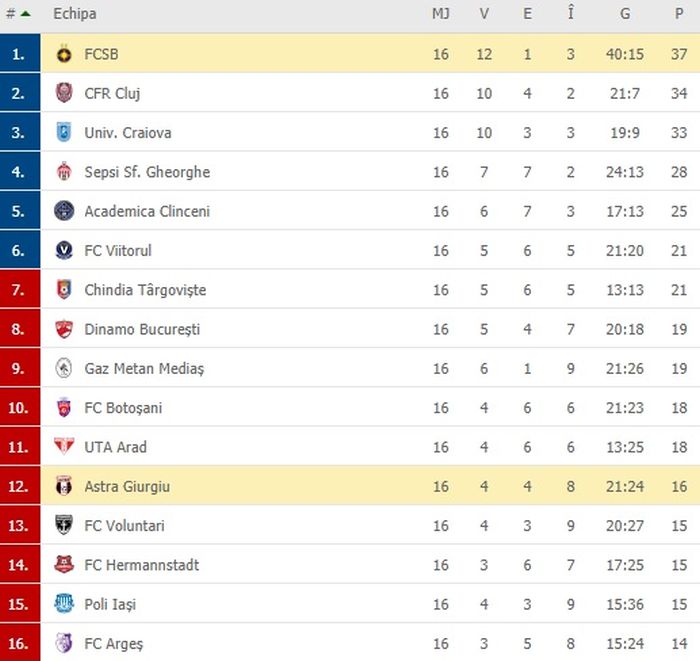
Task: Click the Academica Clinceni badge icon
Action: click(64, 211)
